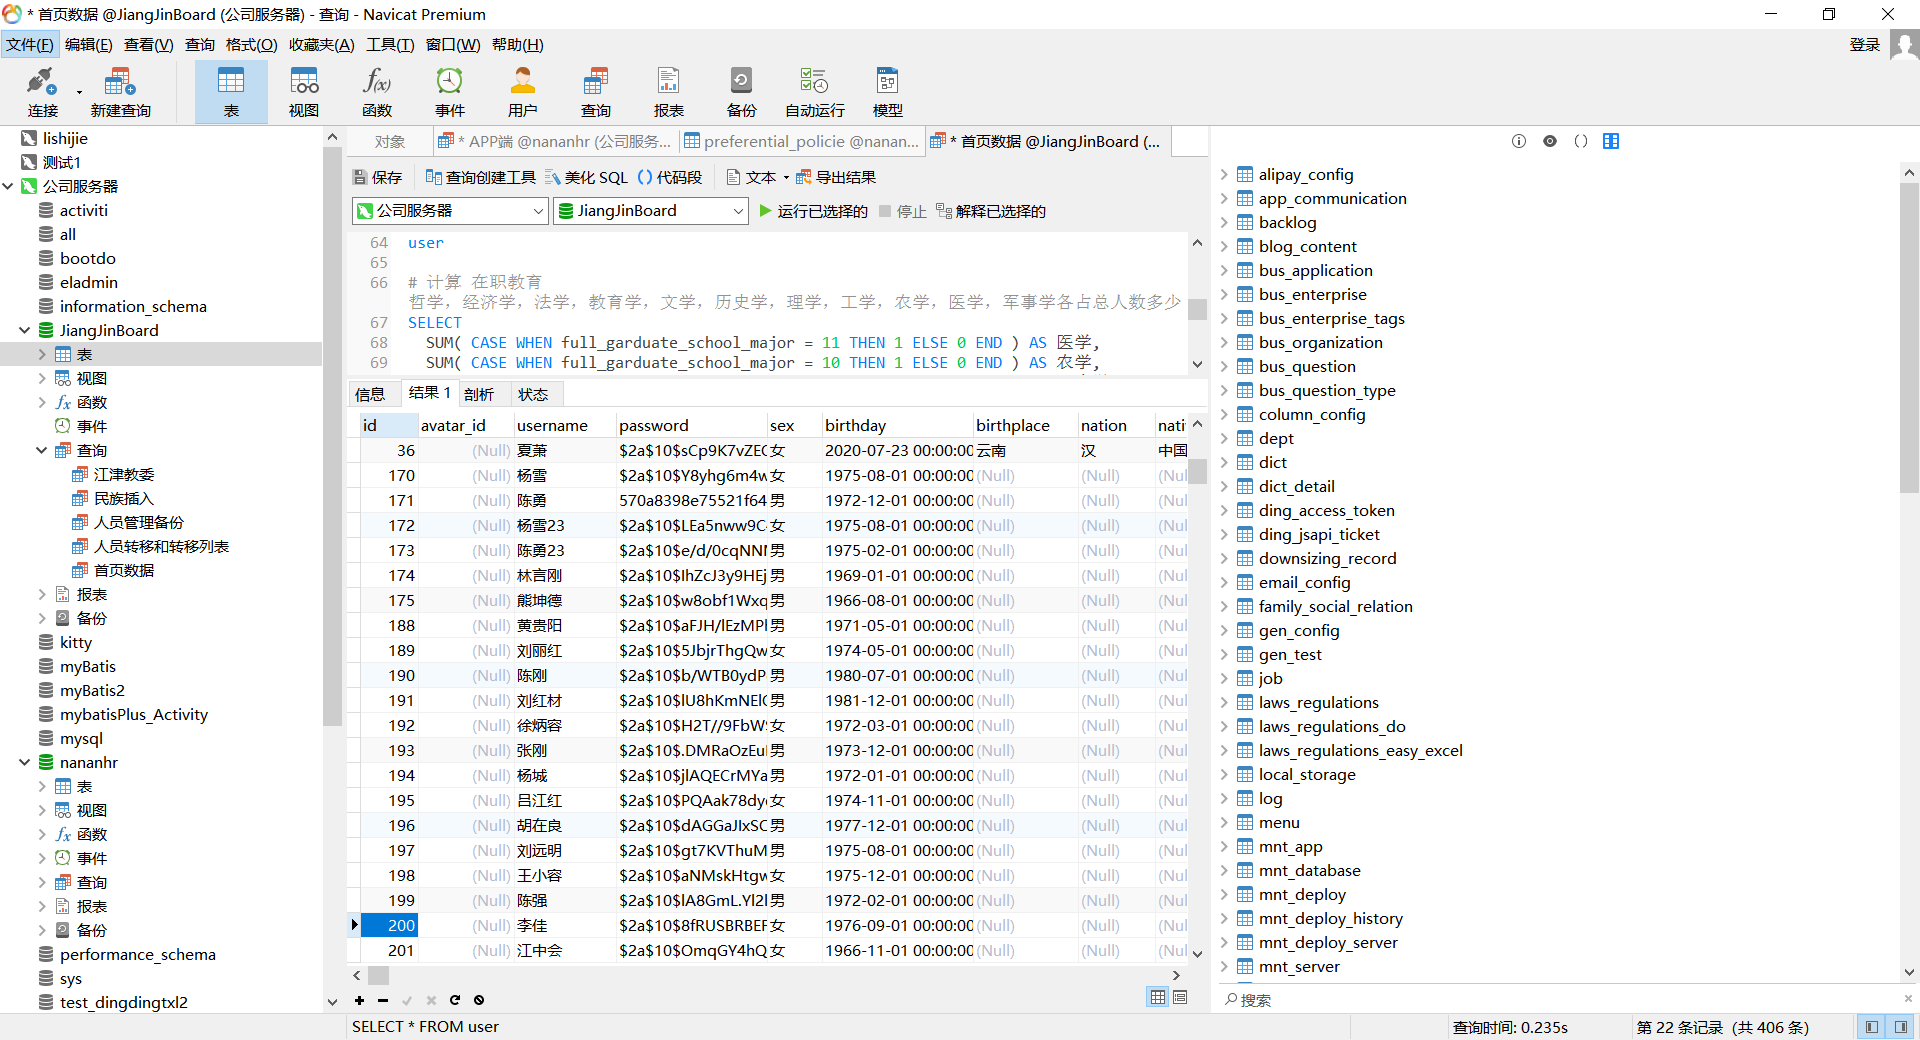Screen dimensions: 1920x1040
Task: Click the result grid horizontal scrollbar thumb
Action: (x=378, y=975)
